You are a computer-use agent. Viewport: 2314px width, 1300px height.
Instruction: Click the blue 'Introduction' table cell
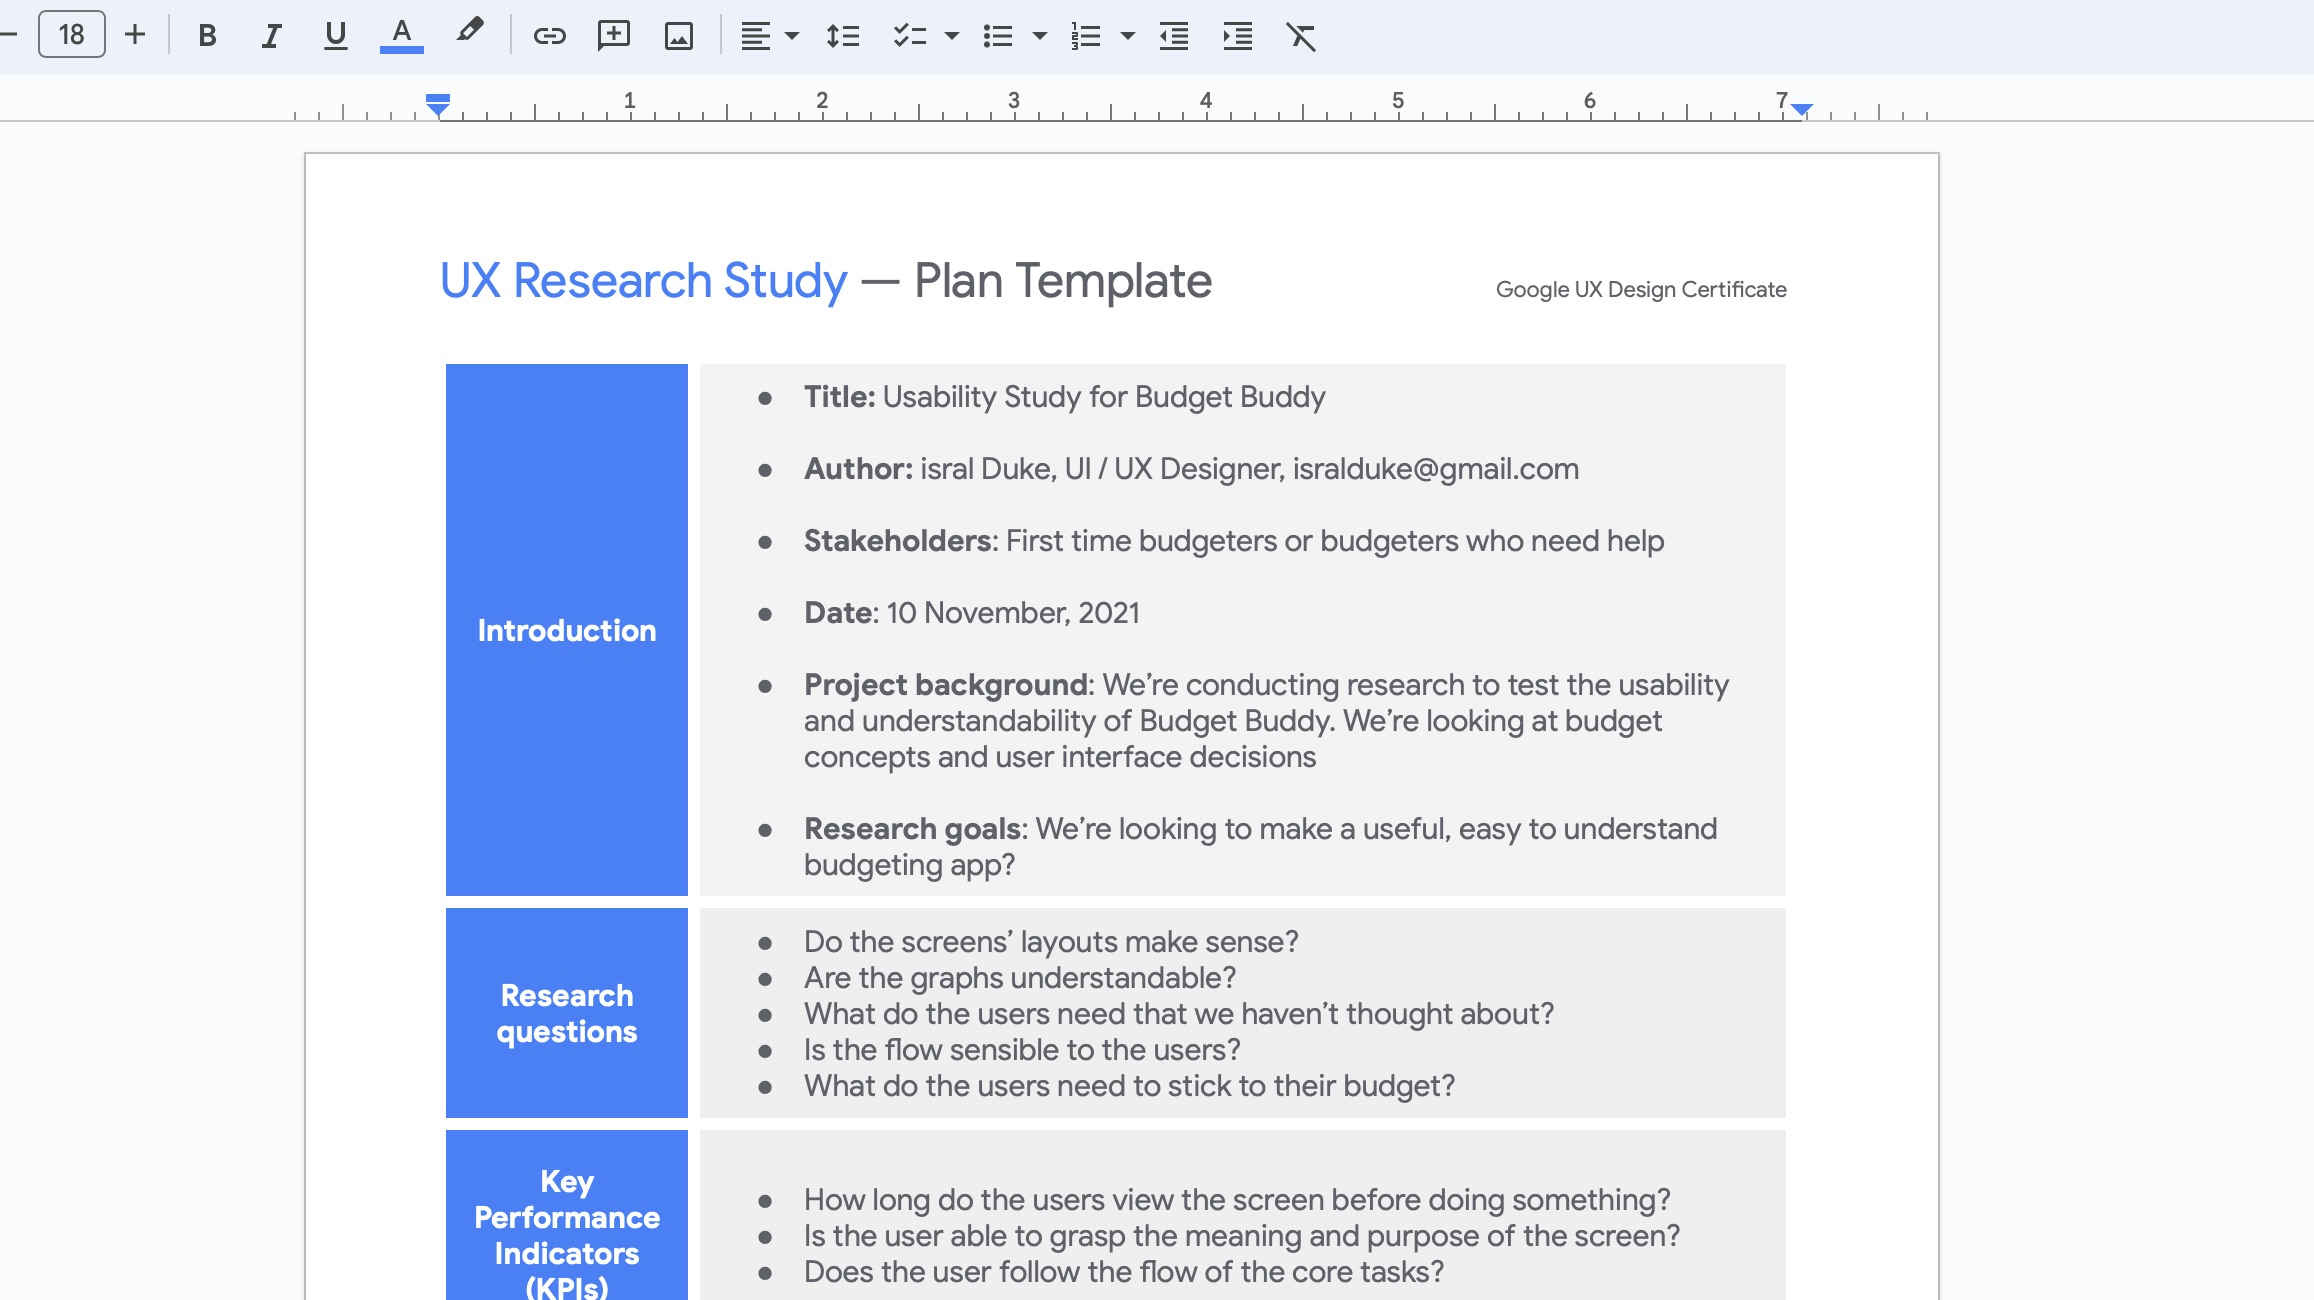tap(567, 630)
